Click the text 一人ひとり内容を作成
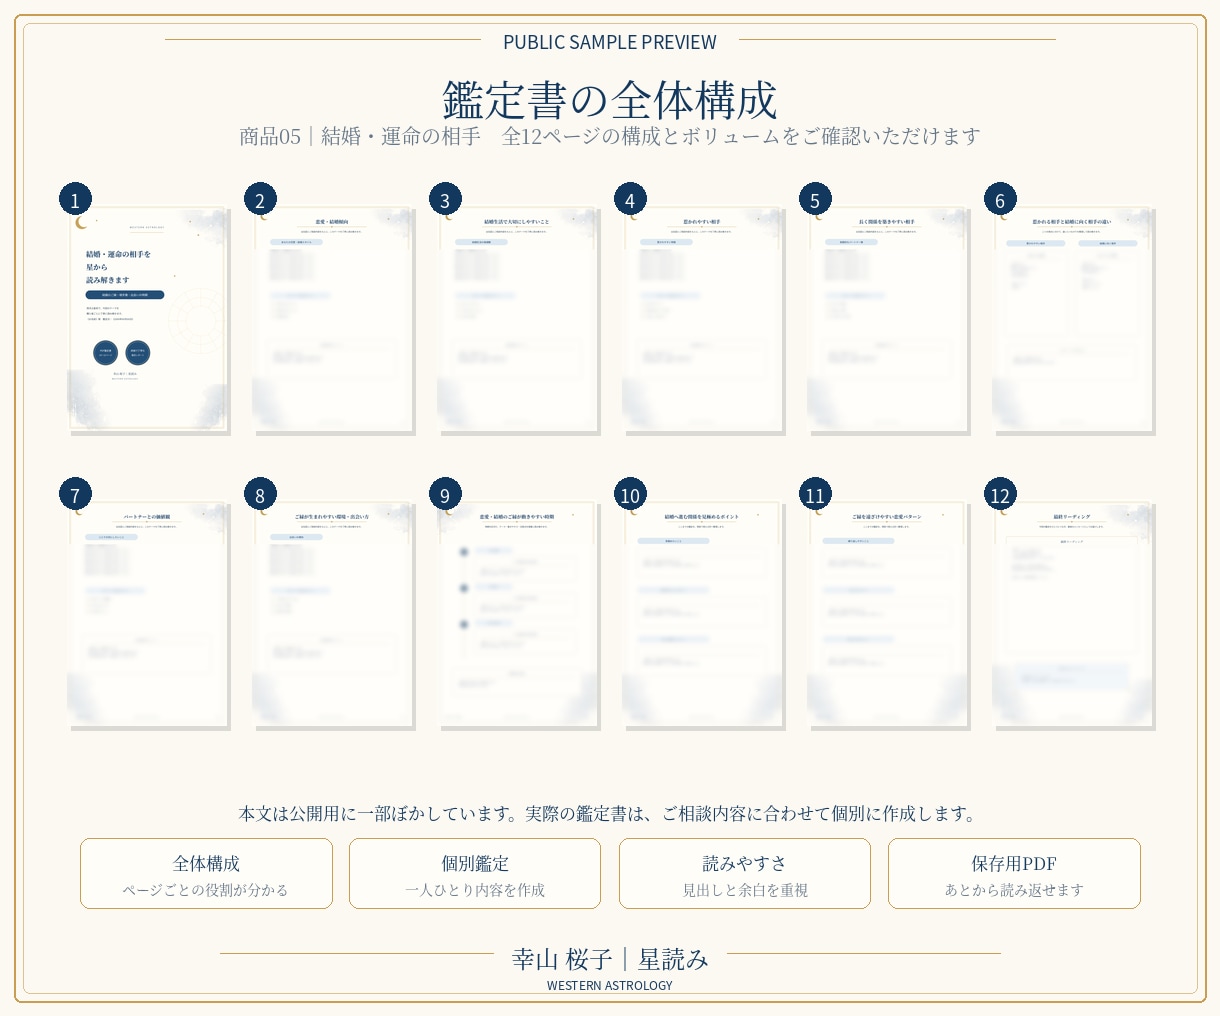This screenshot has height=1016, width=1220. (x=475, y=890)
